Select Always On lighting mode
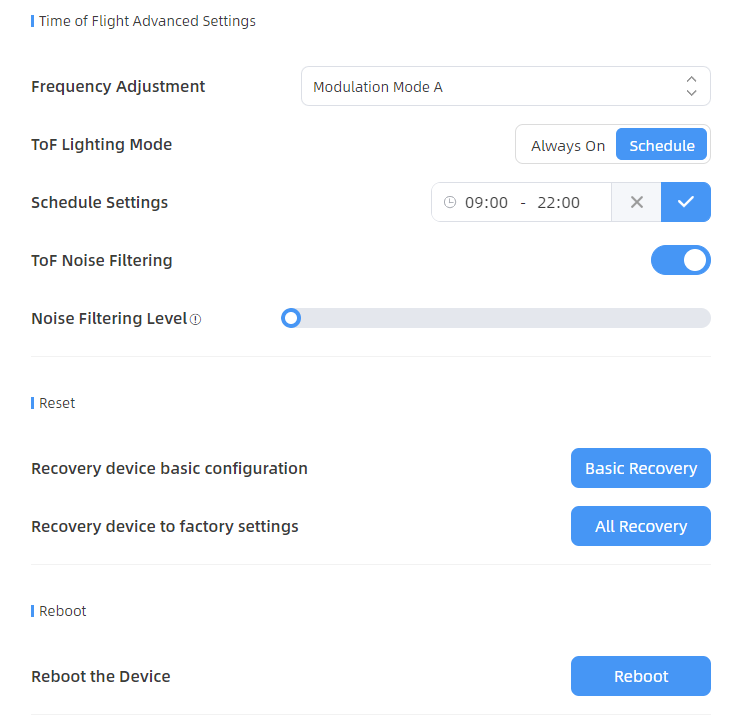Viewport: 754px width, 722px height. coord(567,145)
